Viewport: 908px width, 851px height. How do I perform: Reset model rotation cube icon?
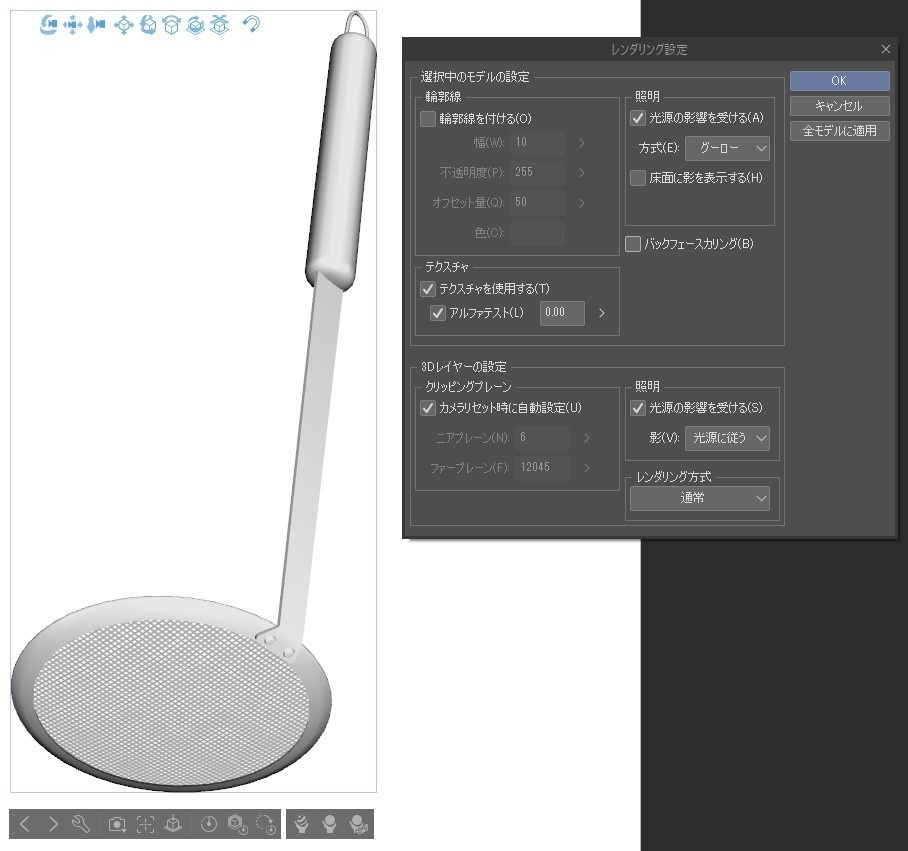pos(237,824)
